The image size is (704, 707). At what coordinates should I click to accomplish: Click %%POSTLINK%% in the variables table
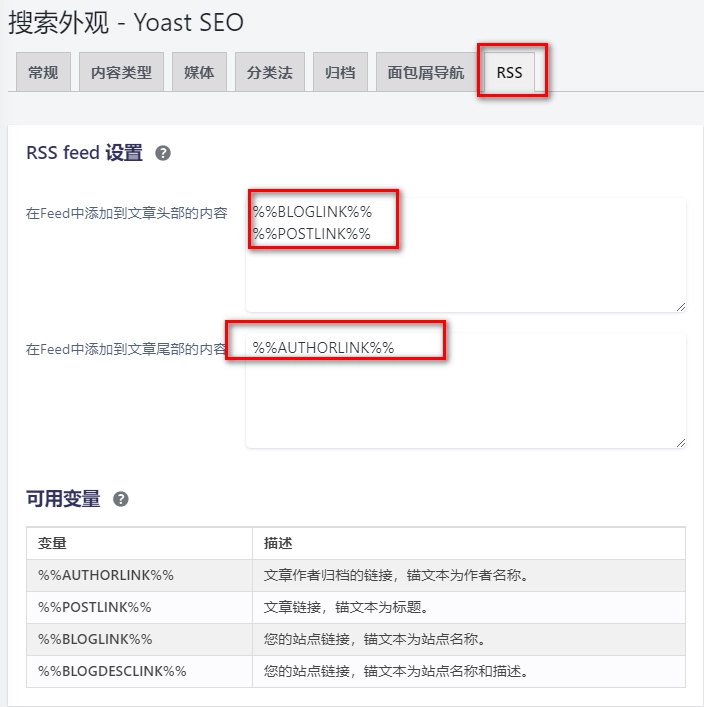(x=95, y=607)
